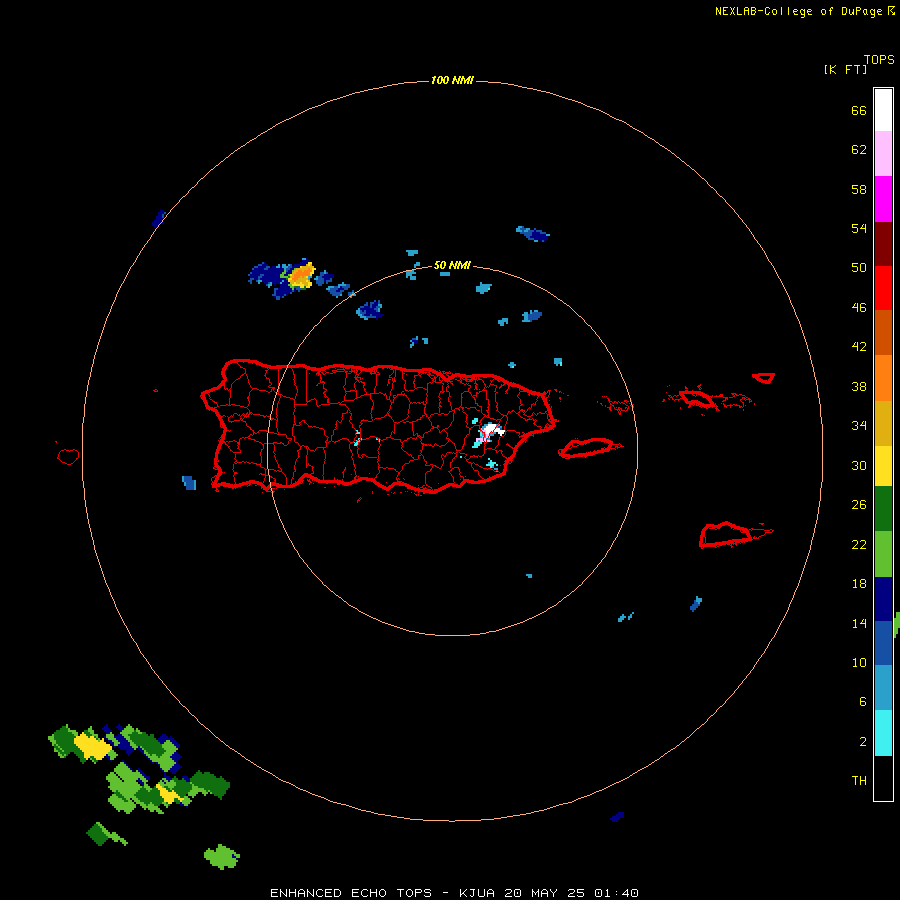This screenshot has height=900, width=900.
Task: Click the Vieques island outline east of Puerto Rico
Action: (x=590, y=448)
